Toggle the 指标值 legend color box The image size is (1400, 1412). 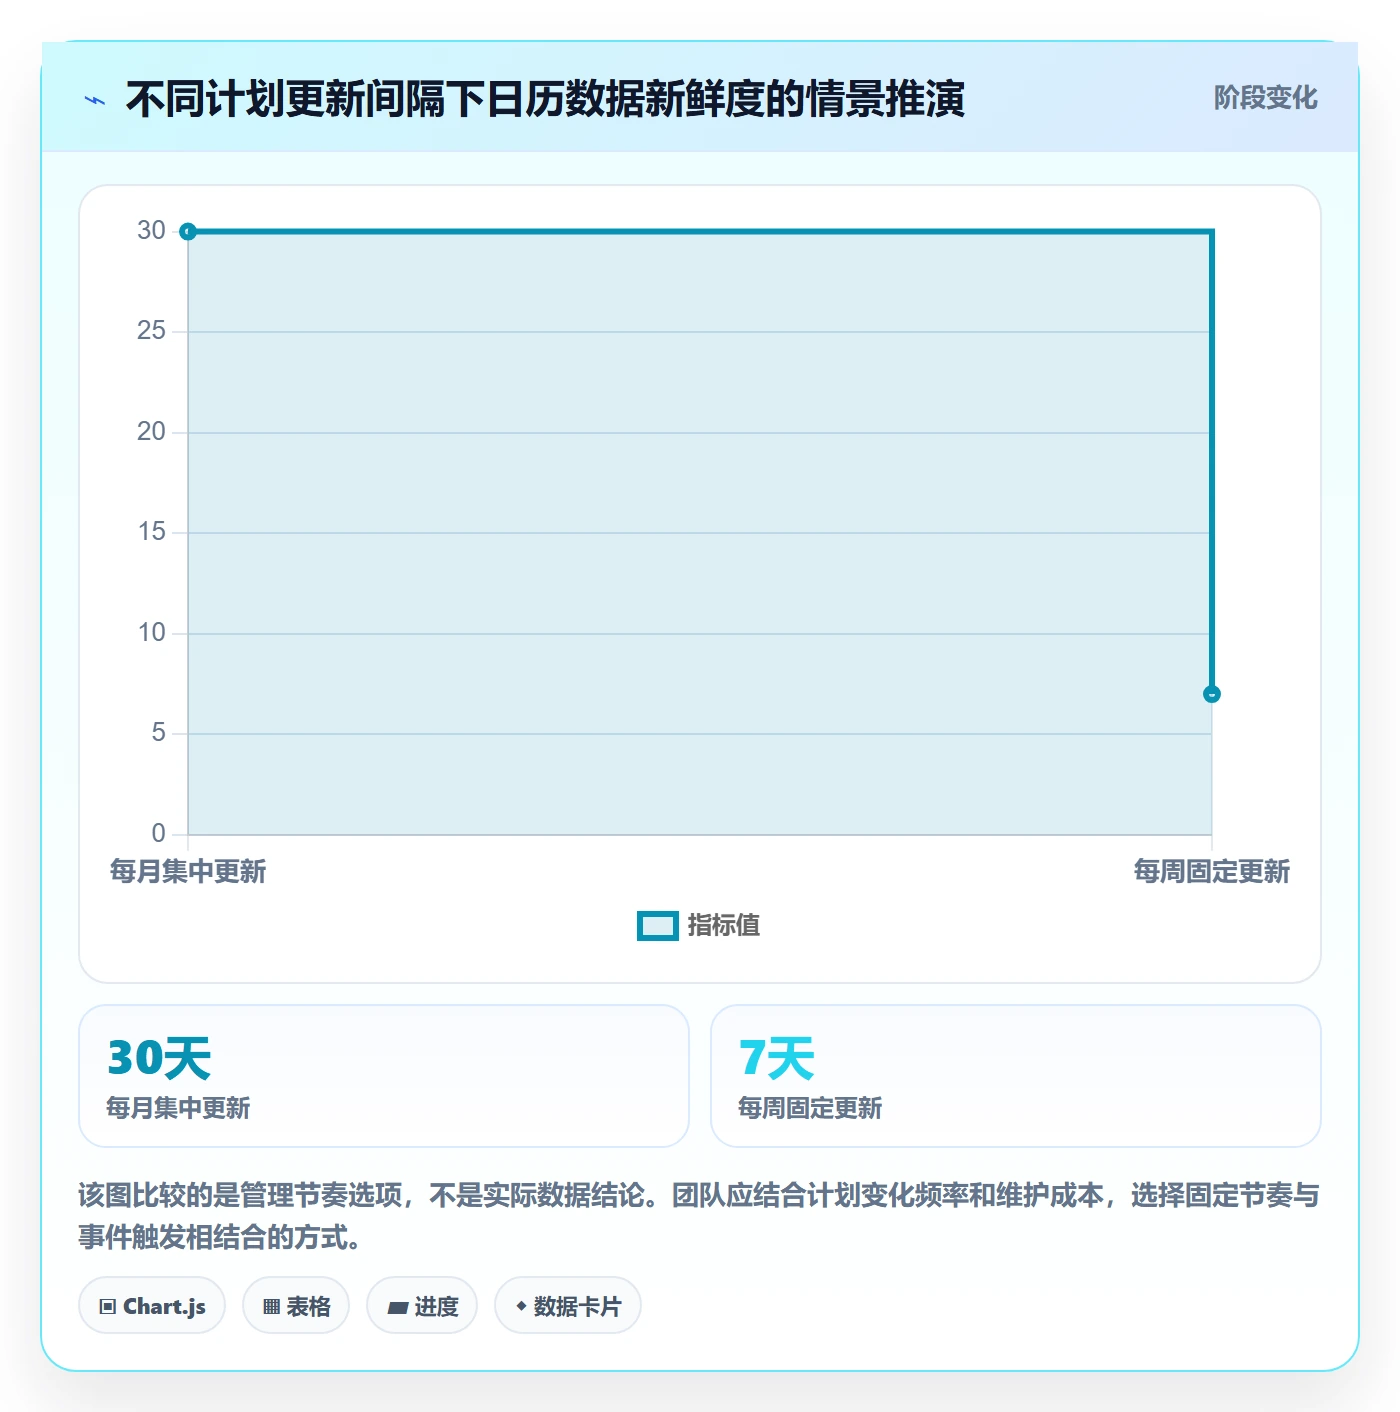657,926
